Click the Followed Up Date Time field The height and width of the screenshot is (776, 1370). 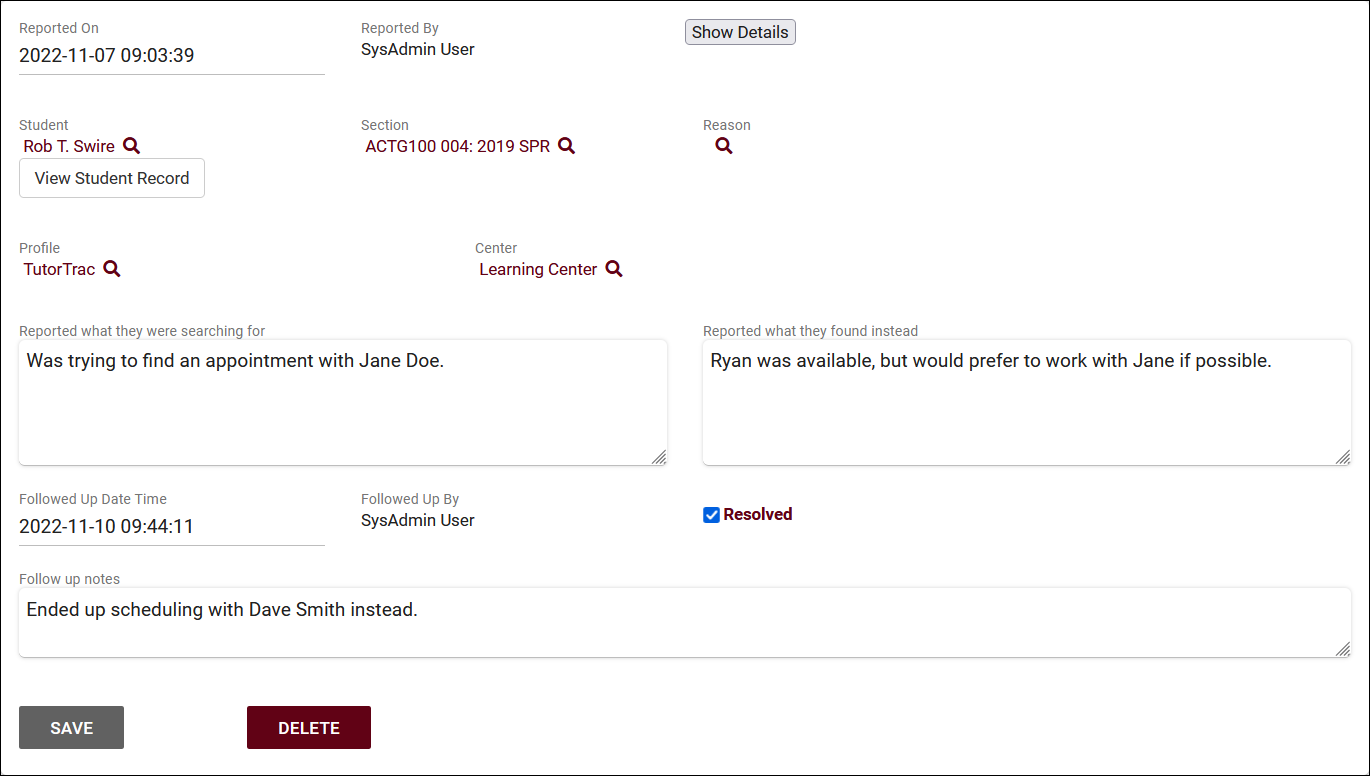click(x=171, y=527)
